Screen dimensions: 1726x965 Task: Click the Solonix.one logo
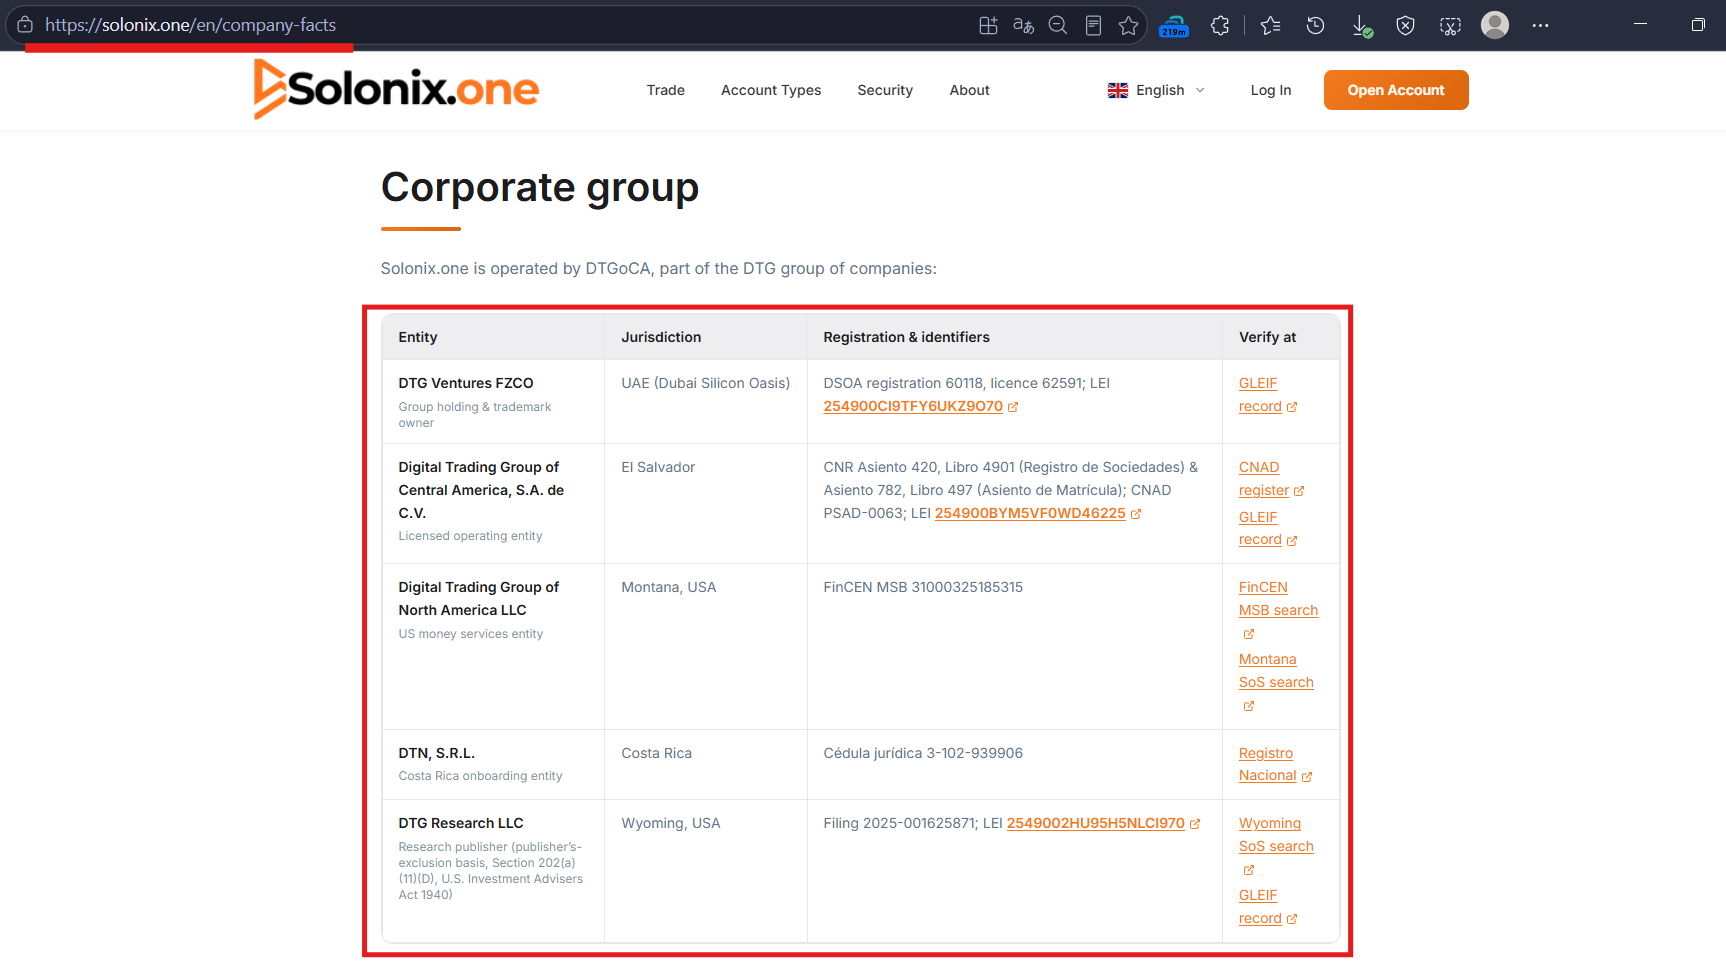(x=396, y=89)
